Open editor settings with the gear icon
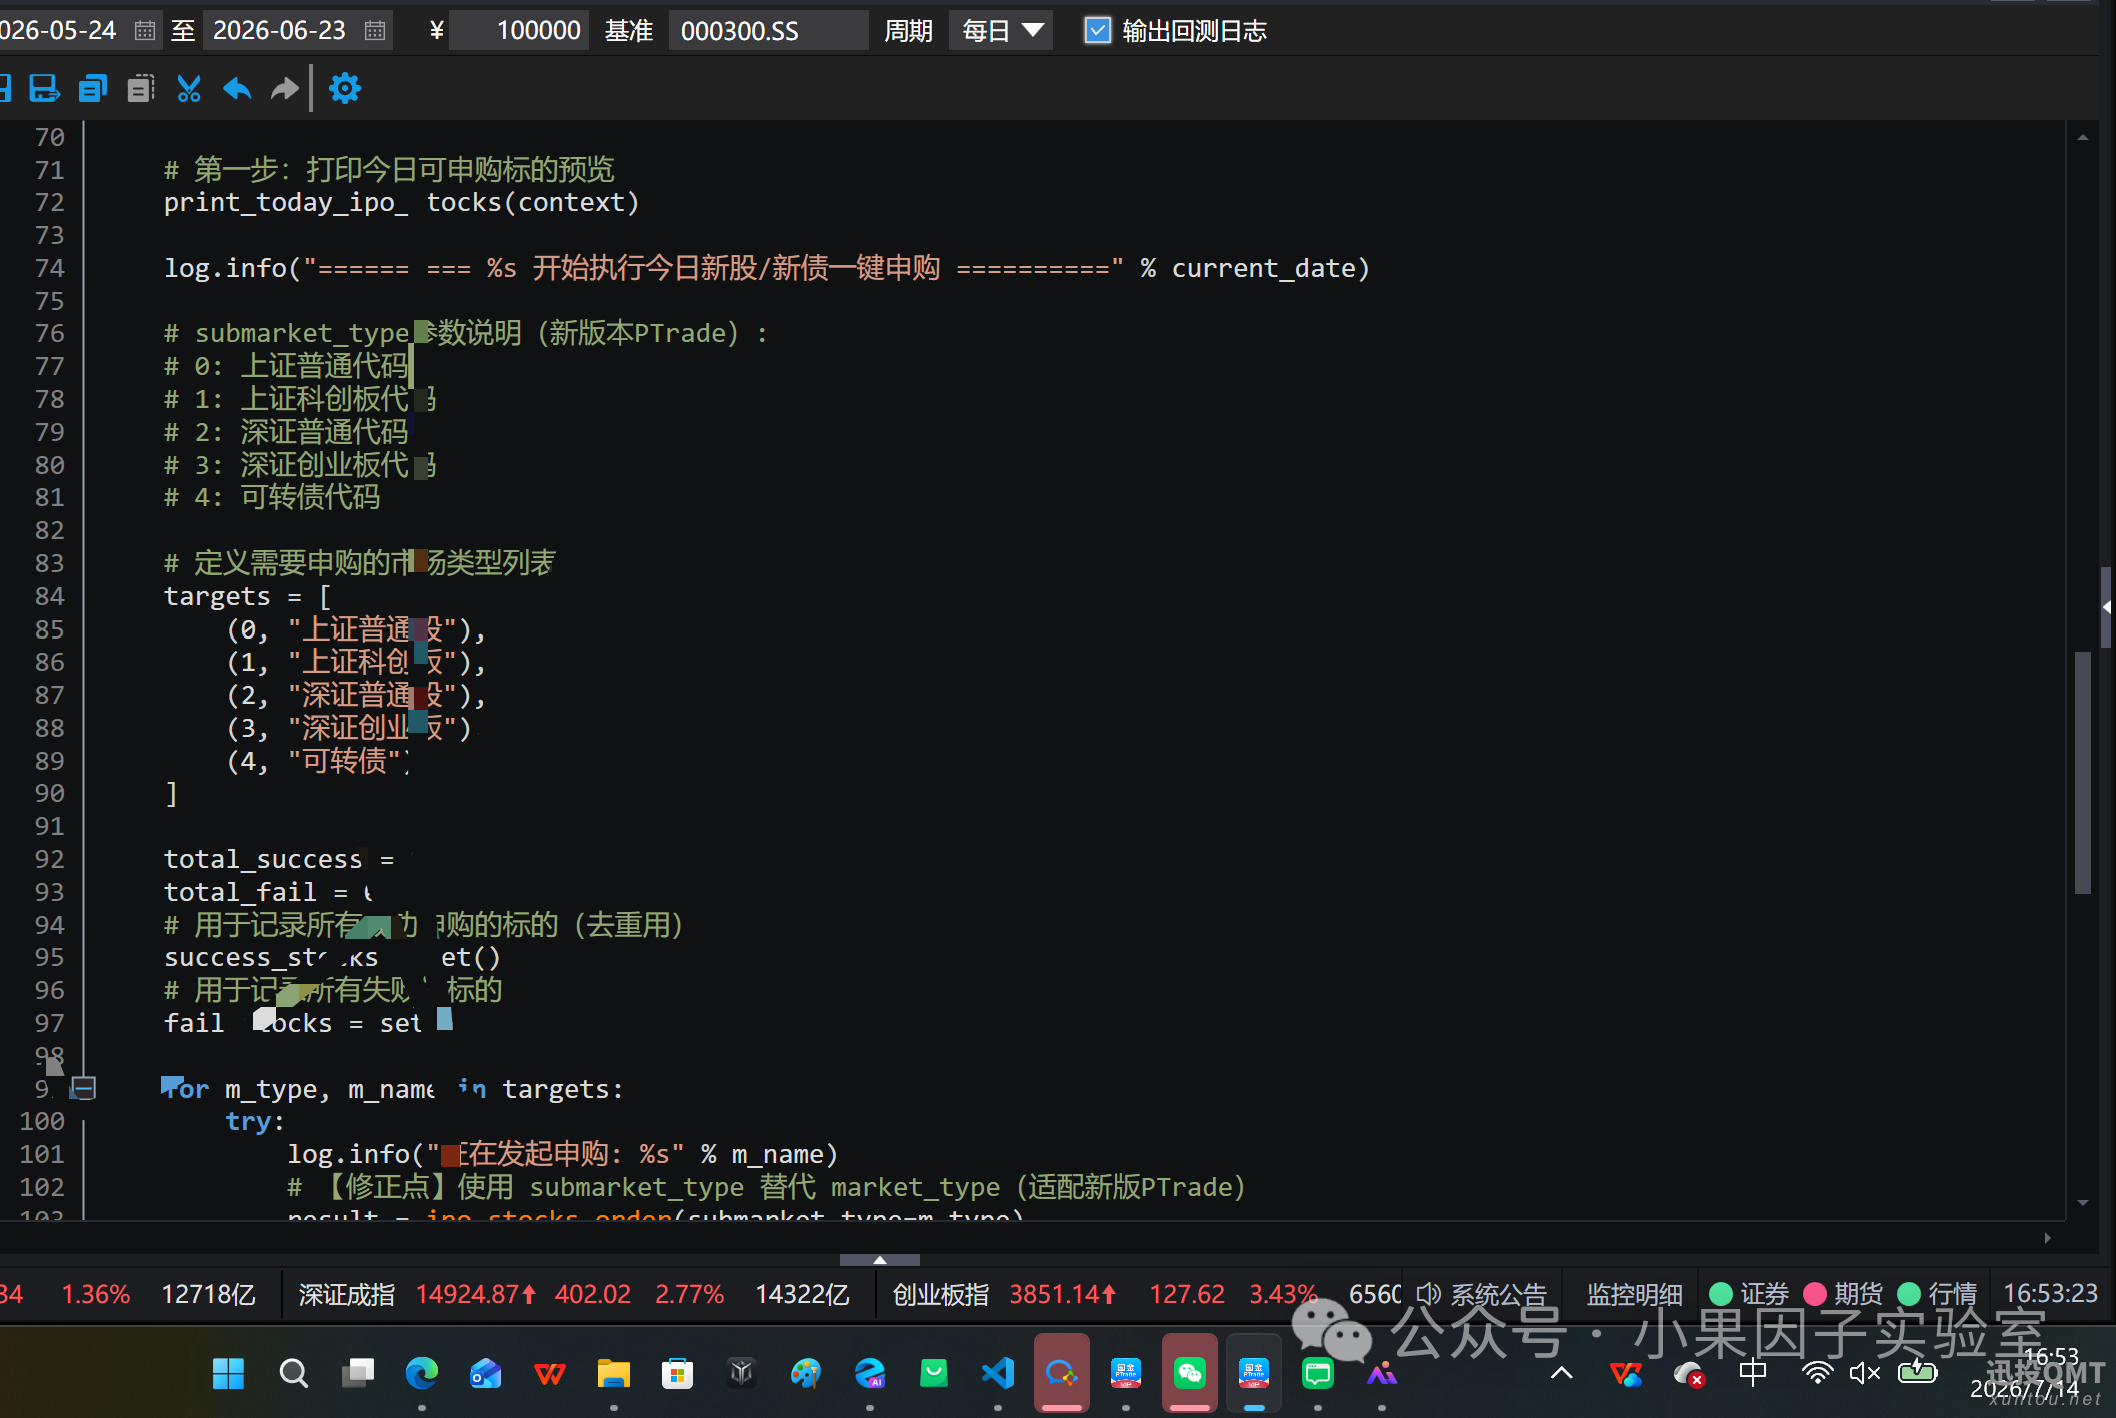2116x1418 pixels. click(x=345, y=89)
